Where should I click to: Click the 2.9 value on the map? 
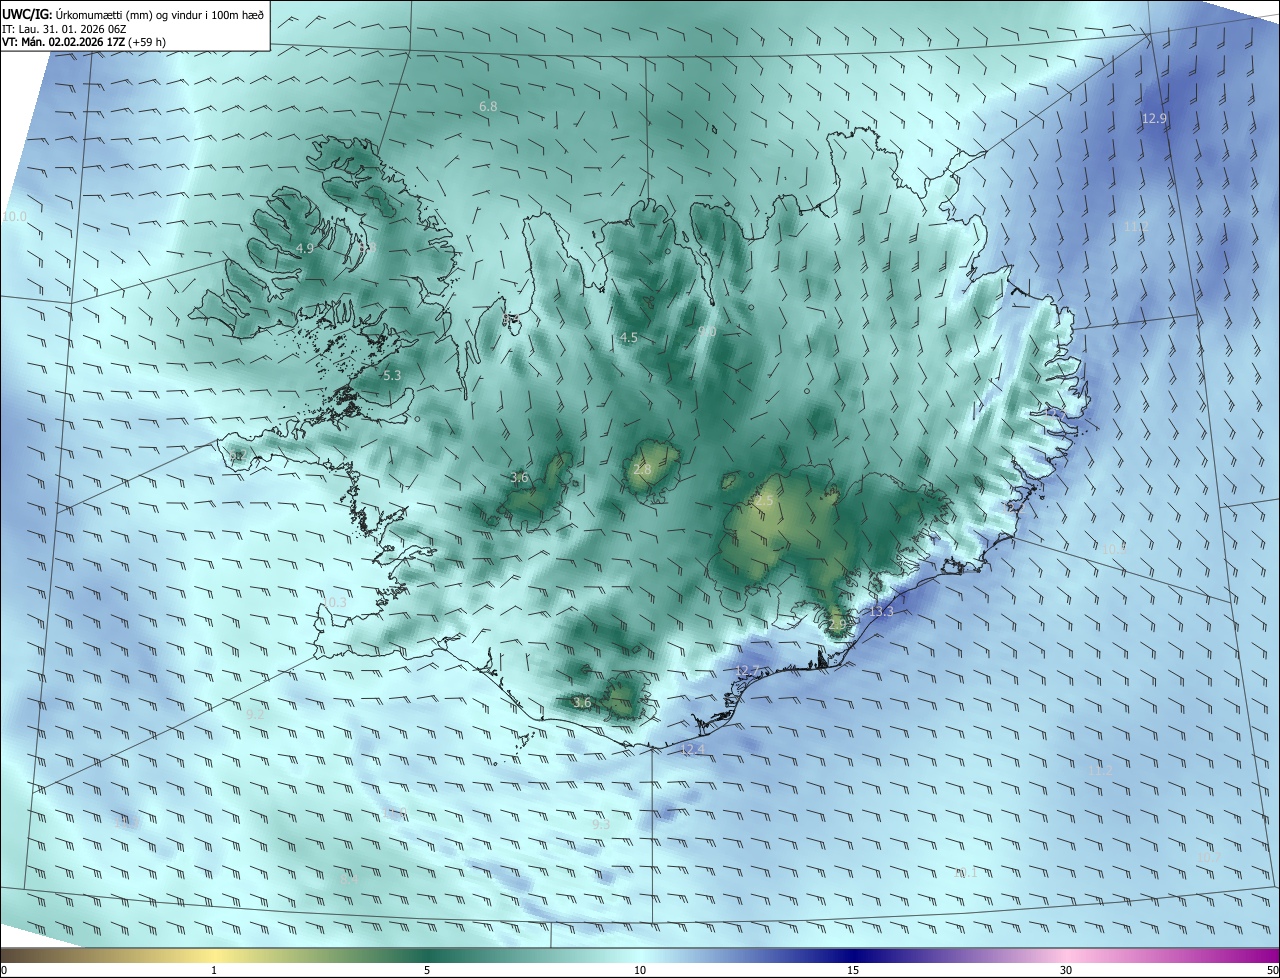pos(837,623)
